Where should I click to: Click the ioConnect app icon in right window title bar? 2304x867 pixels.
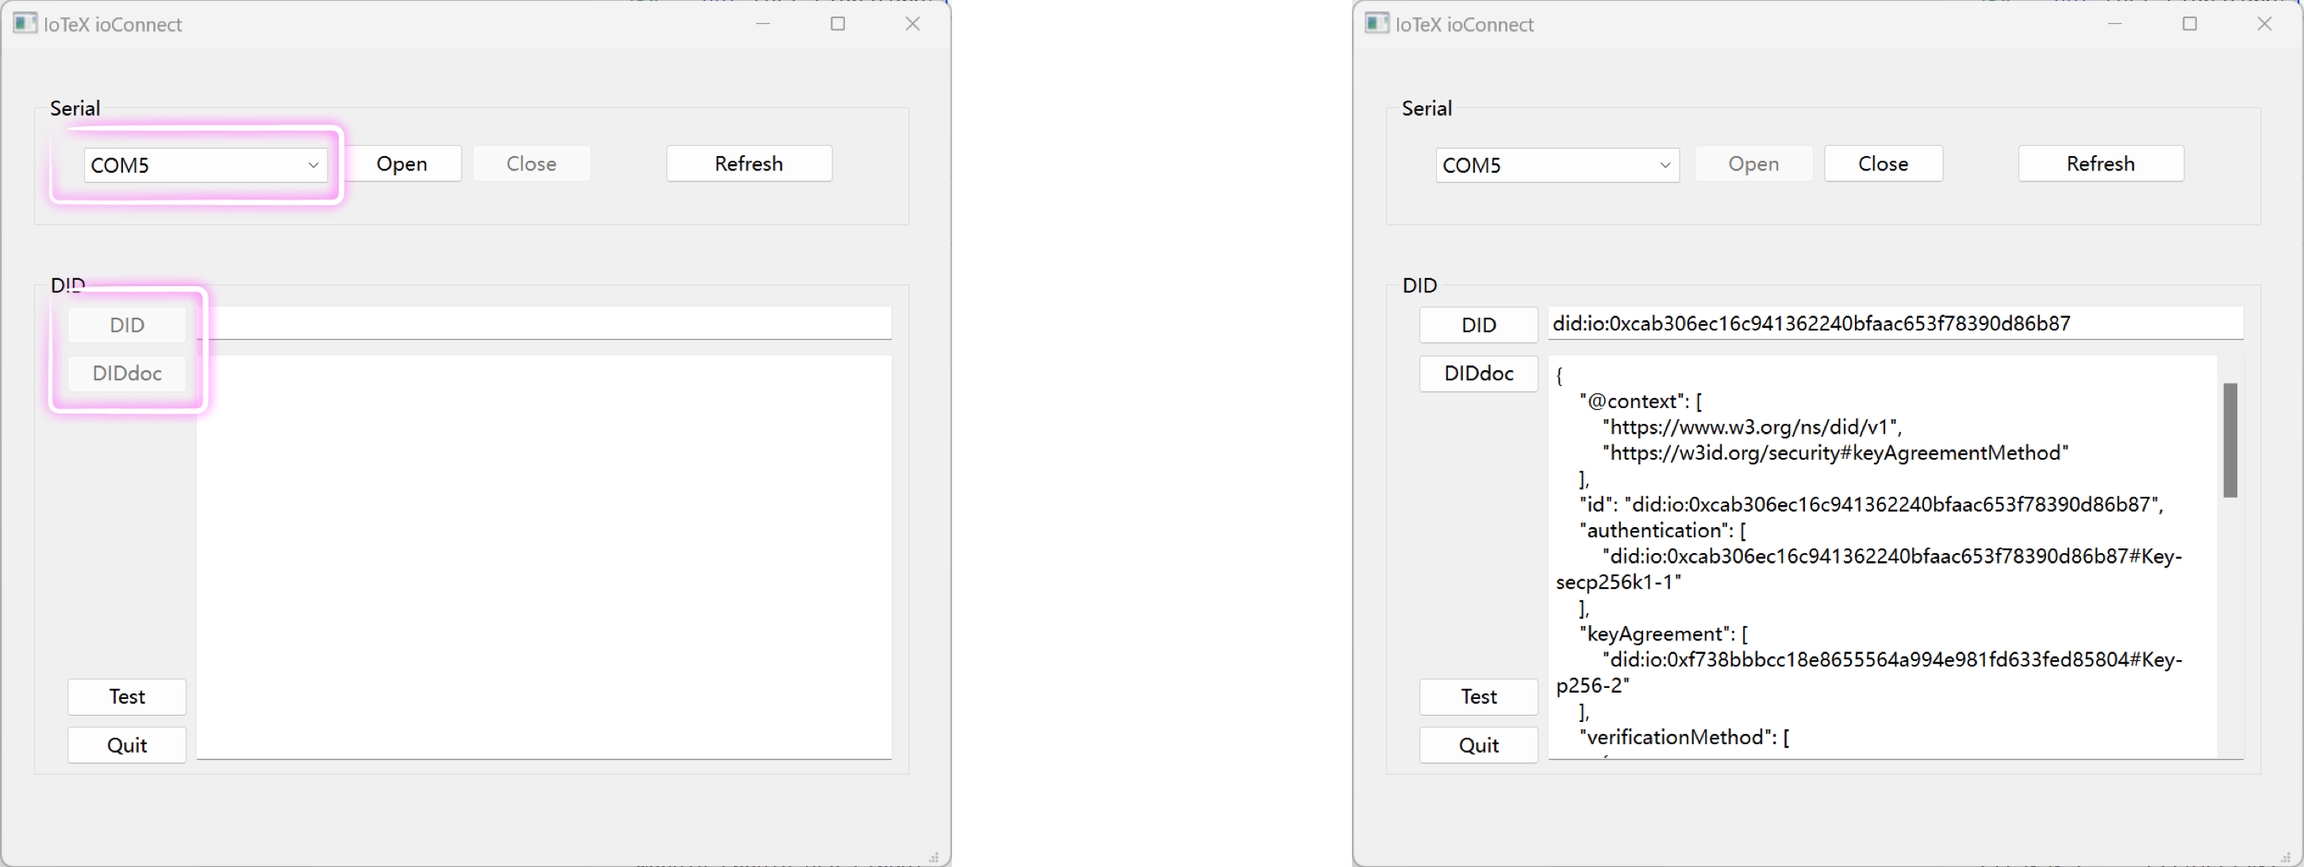pos(1377,23)
